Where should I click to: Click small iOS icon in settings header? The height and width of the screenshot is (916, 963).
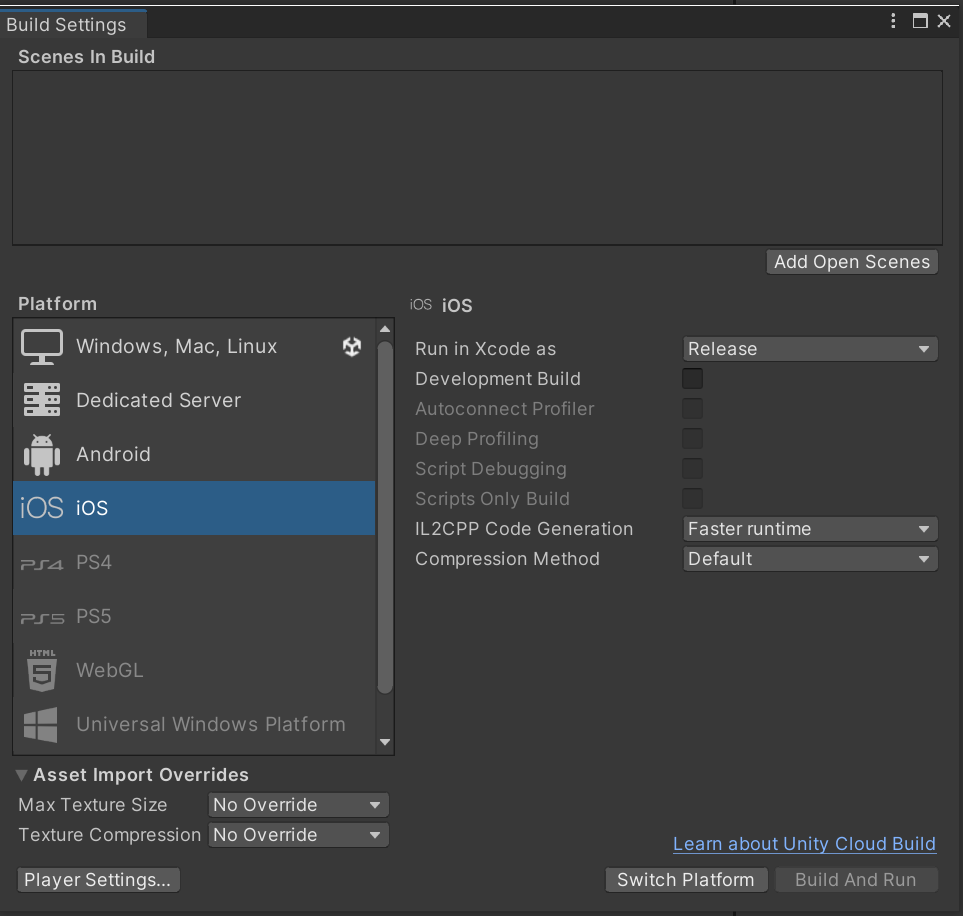click(421, 305)
